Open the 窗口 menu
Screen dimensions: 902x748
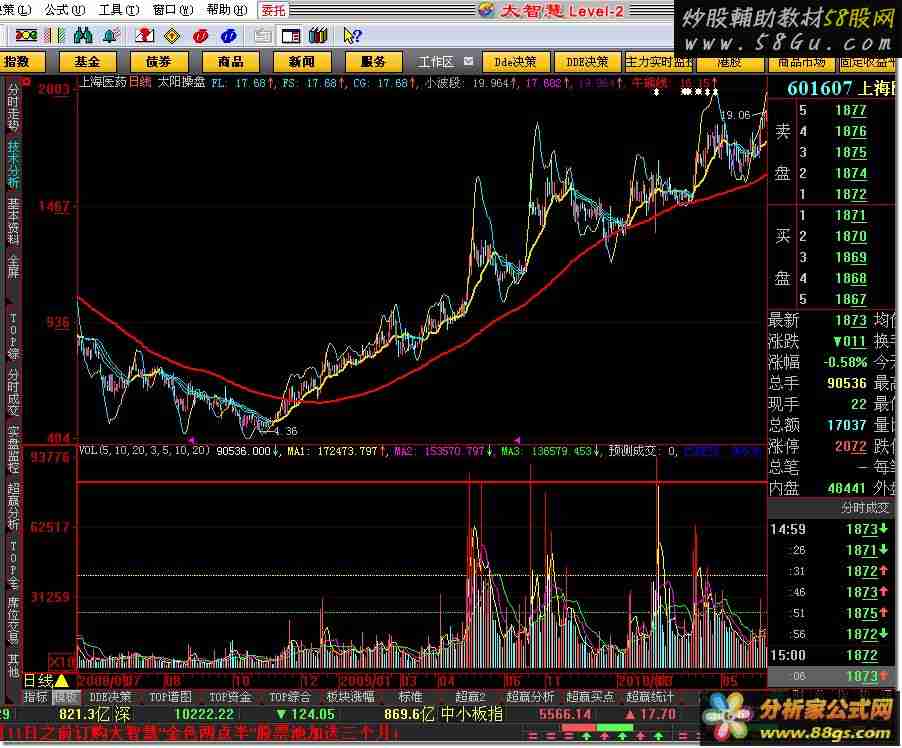pyautogui.click(x=173, y=10)
